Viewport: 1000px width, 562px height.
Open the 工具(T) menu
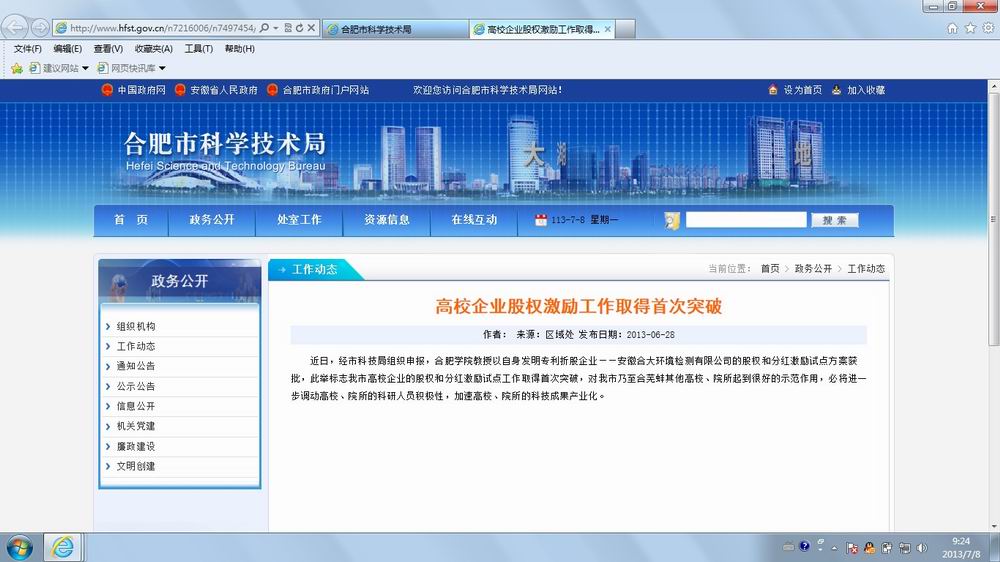coord(198,49)
